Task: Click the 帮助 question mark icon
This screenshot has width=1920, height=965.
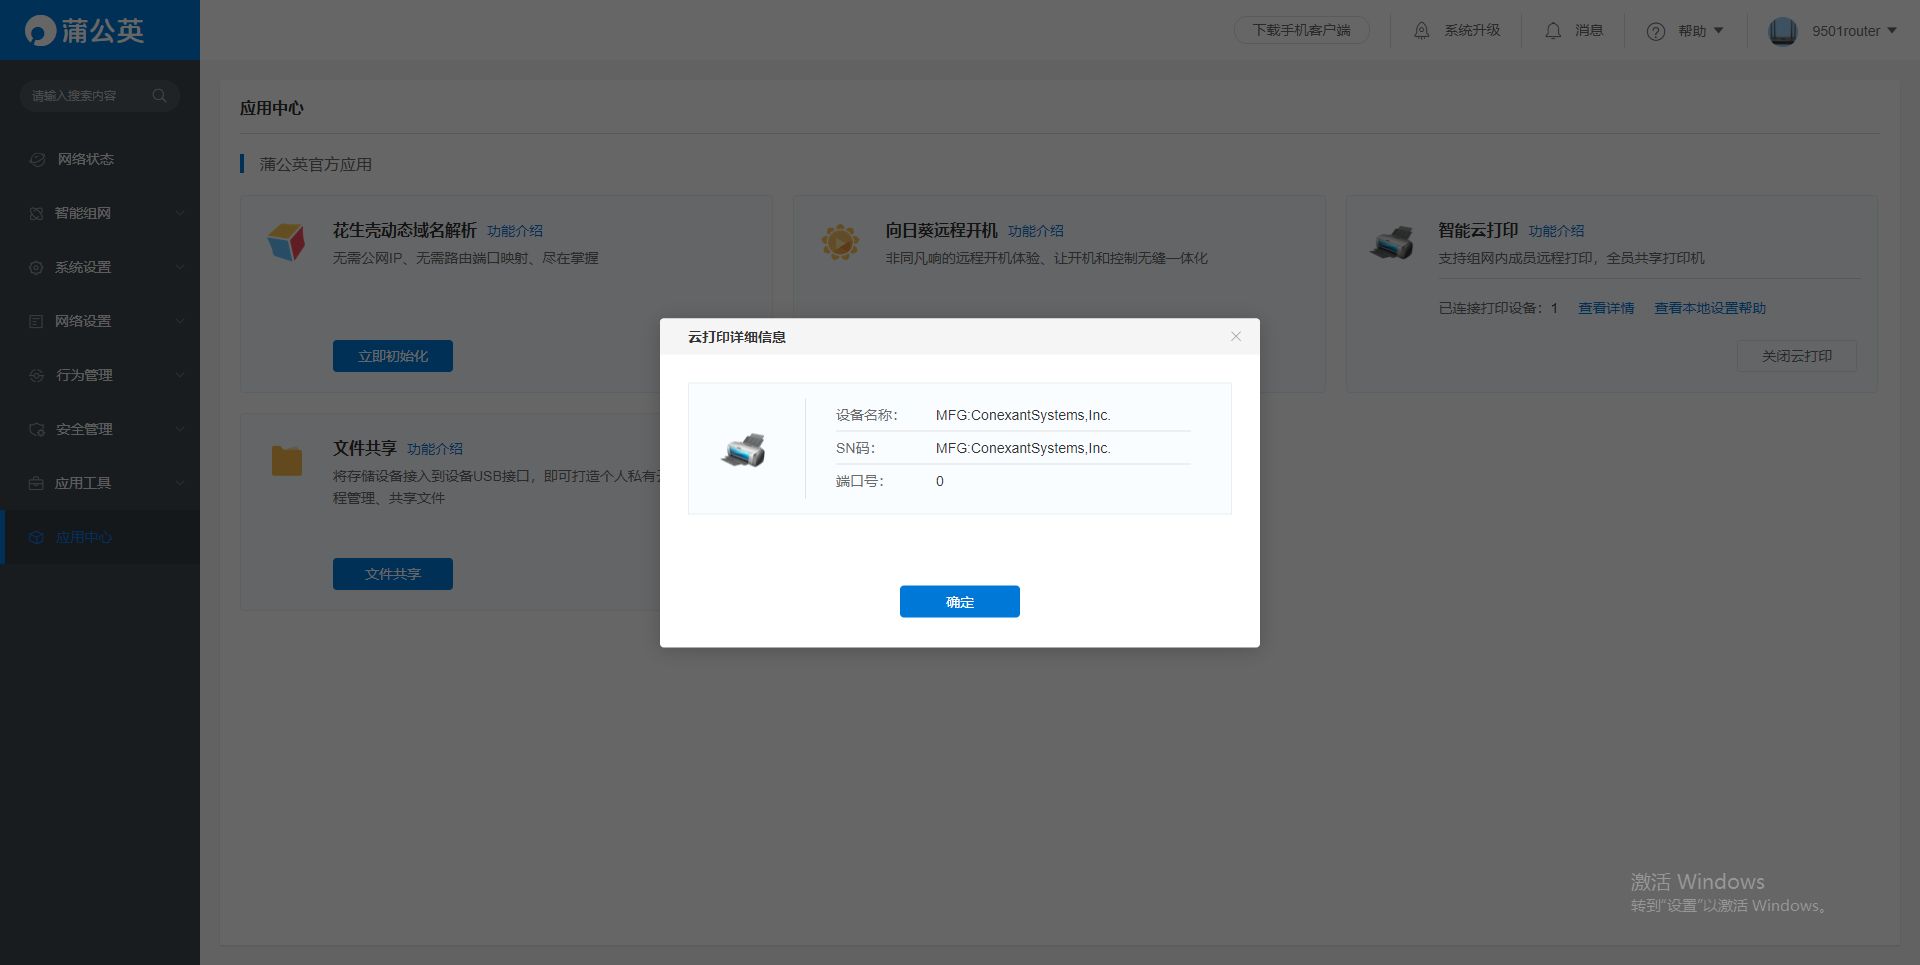Action: tap(1656, 31)
